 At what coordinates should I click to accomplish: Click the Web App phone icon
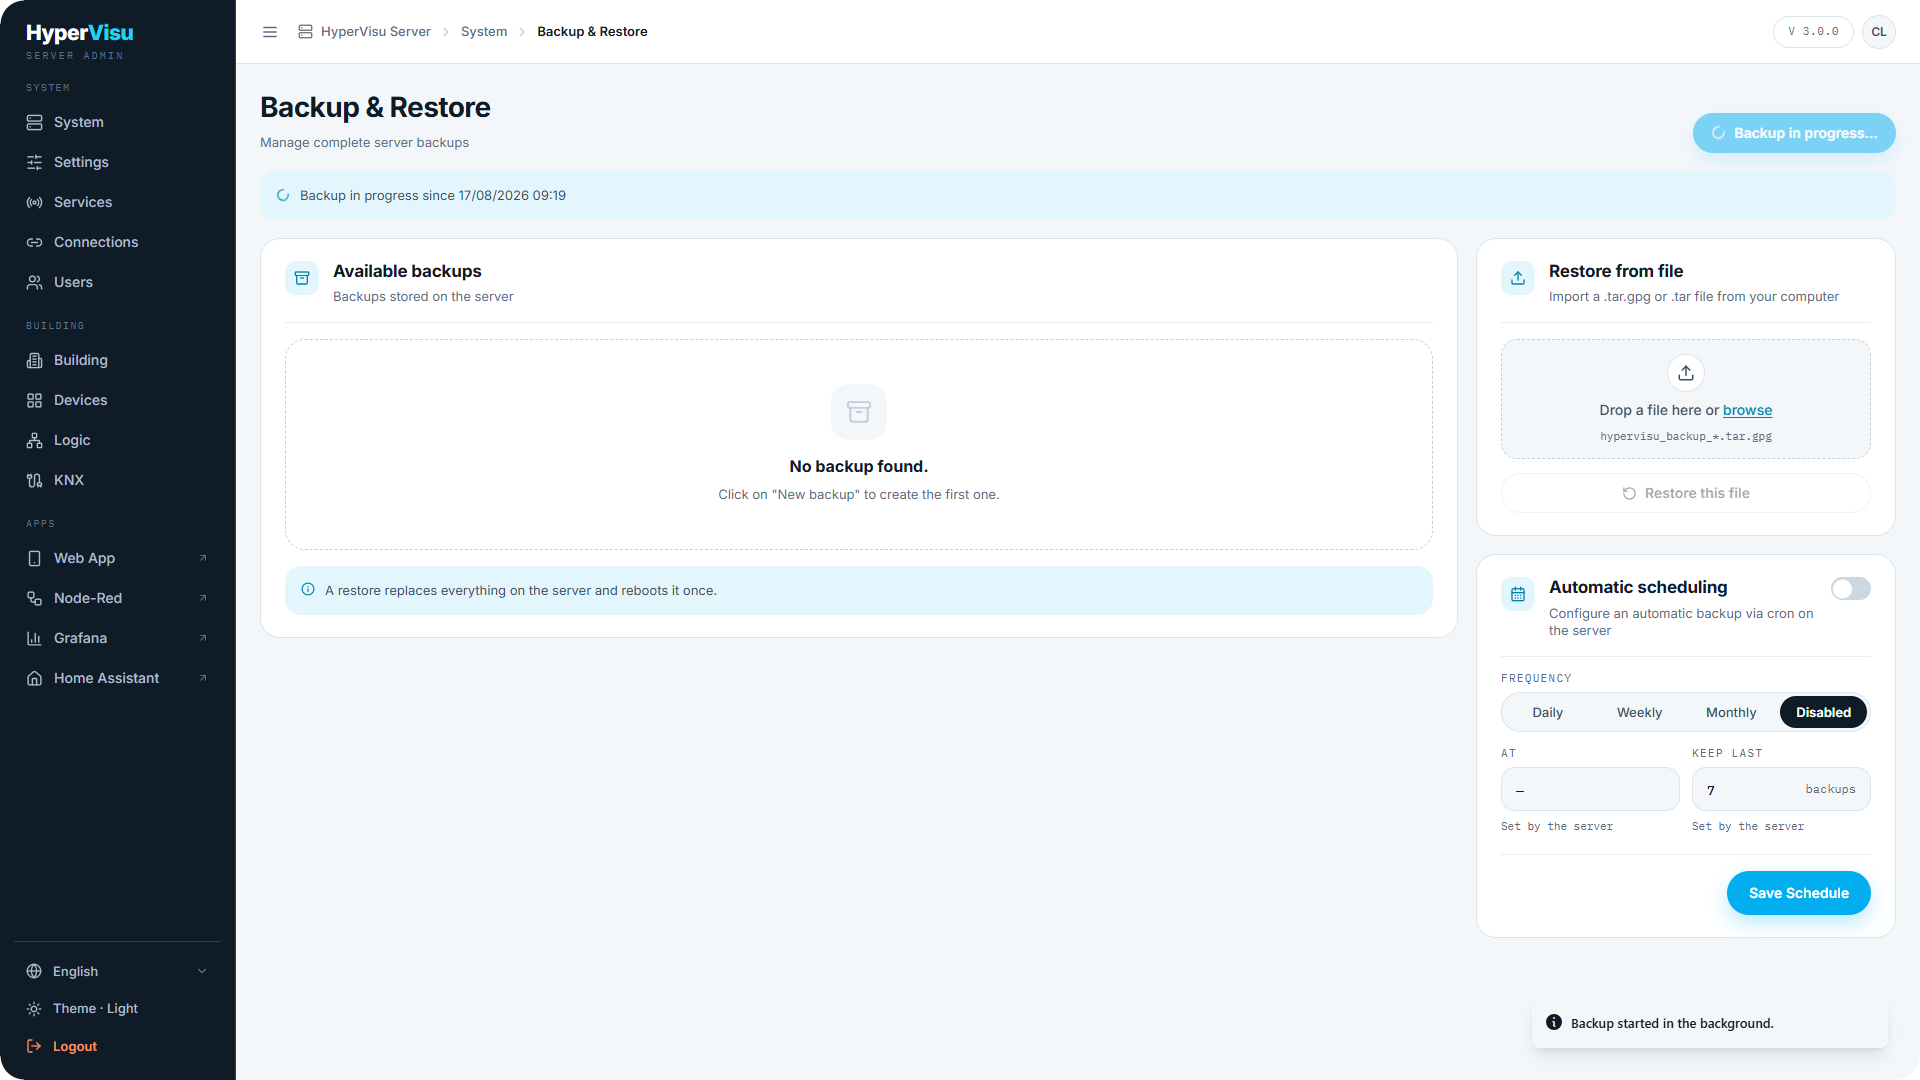tap(34, 558)
